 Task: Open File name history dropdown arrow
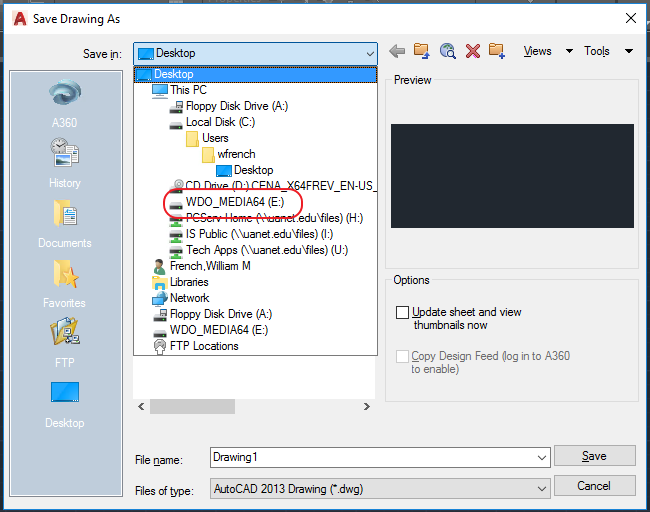click(541, 458)
